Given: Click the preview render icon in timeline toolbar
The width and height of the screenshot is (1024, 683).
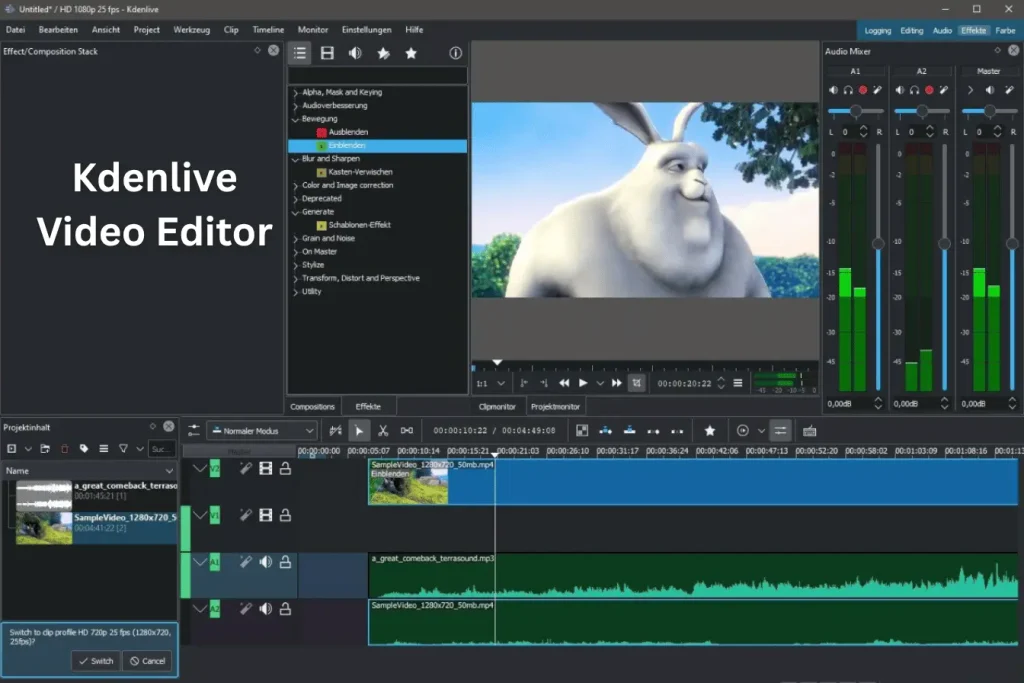Looking at the screenshot, I should [x=743, y=431].
